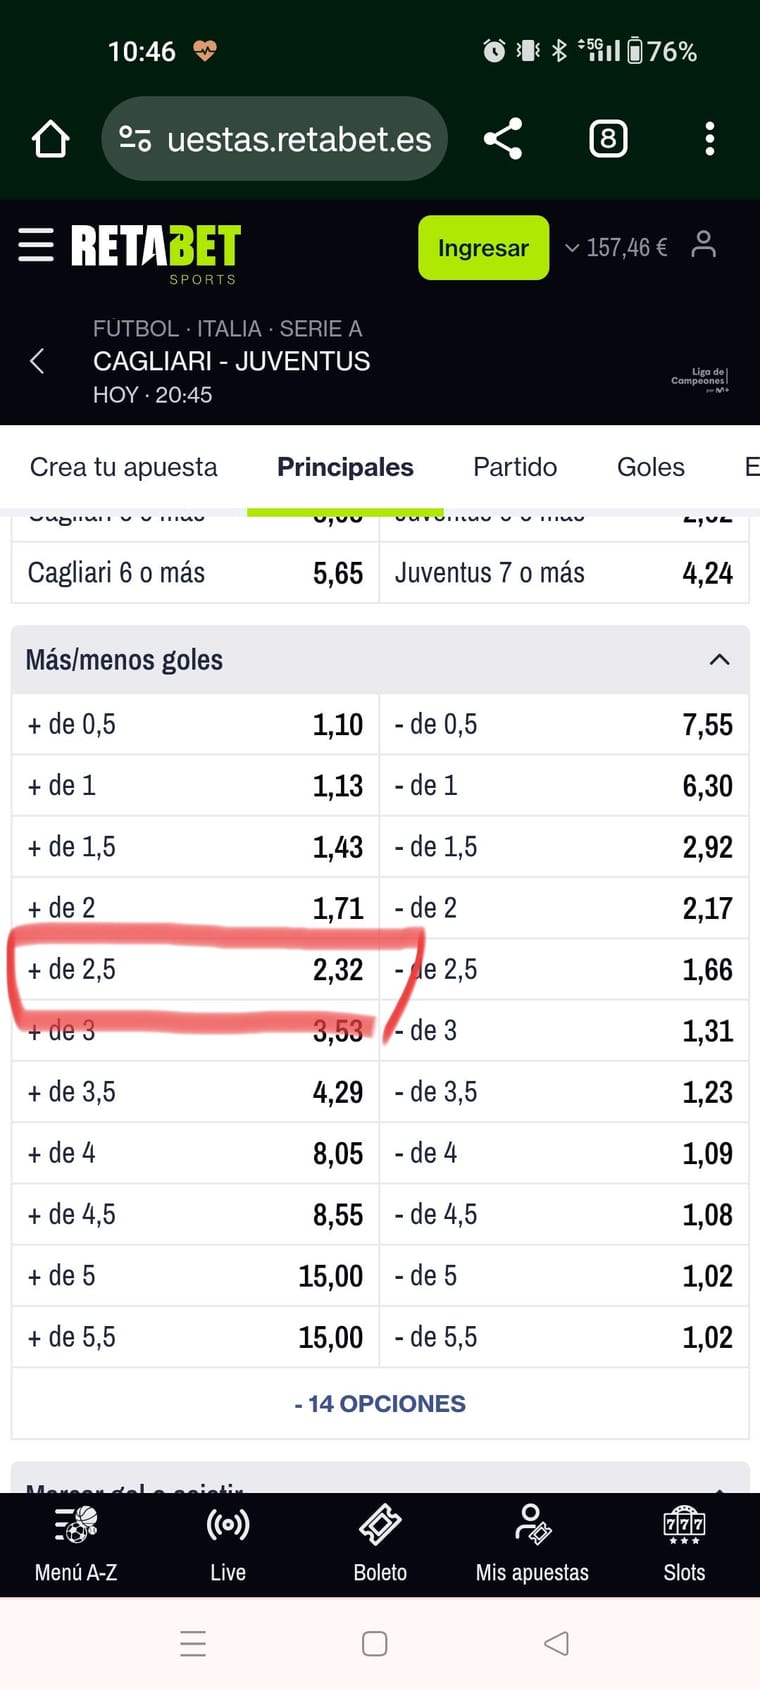Open the Retabet hamburger menu
This screenshot has height=1690, width=760.
pyautogui.click(x=36, y=245)
